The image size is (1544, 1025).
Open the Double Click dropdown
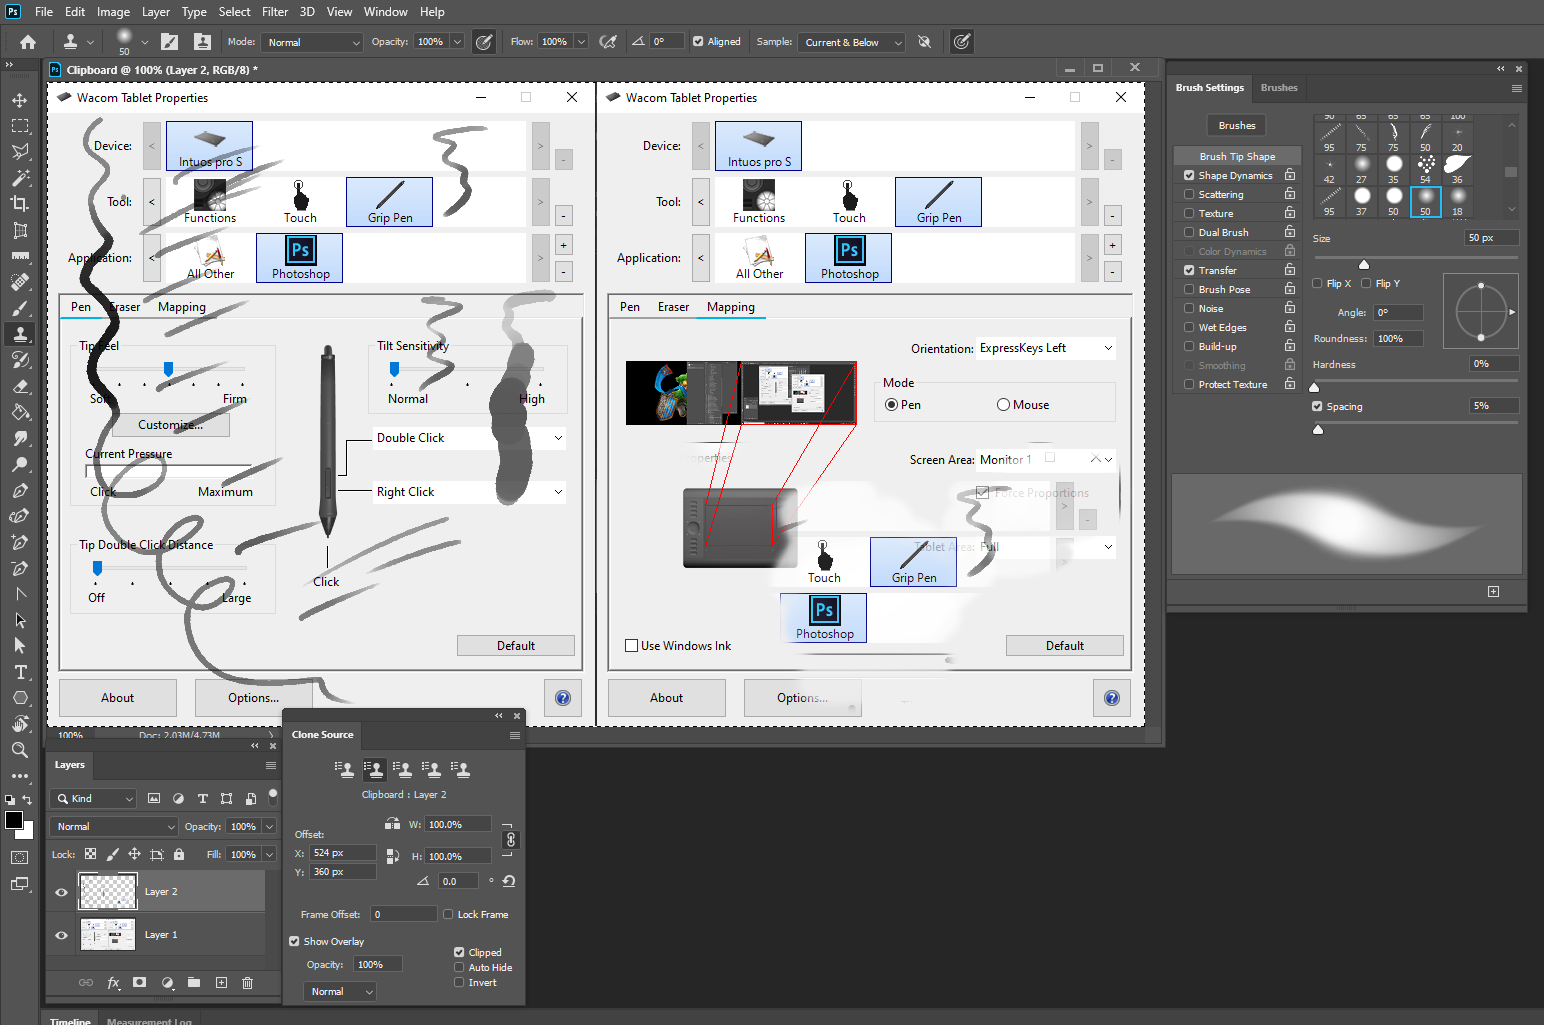click(556, 437)
